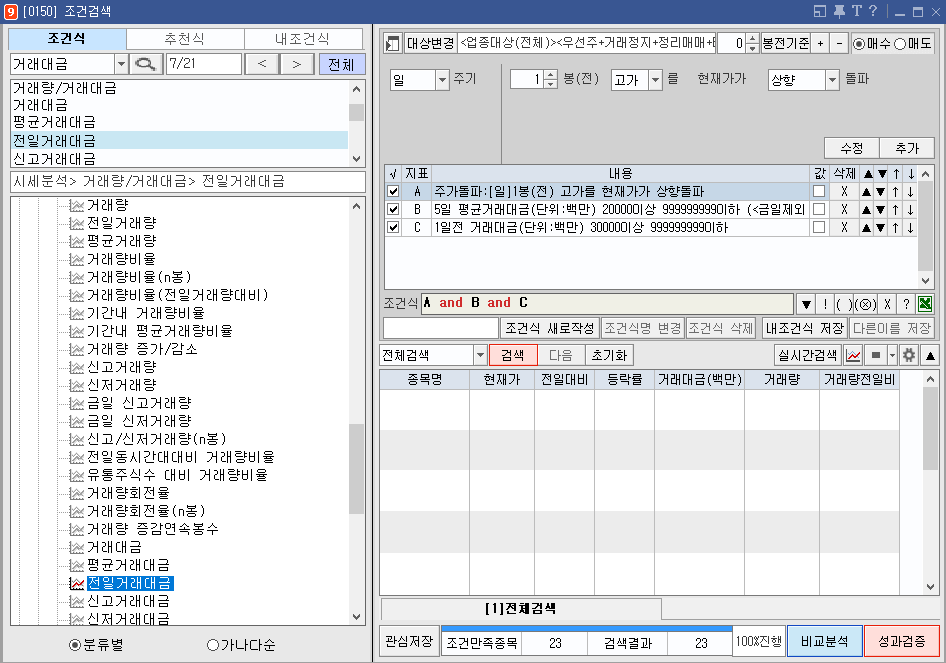
Task: Click the 성과검증 button
Action: coord(901,641)
